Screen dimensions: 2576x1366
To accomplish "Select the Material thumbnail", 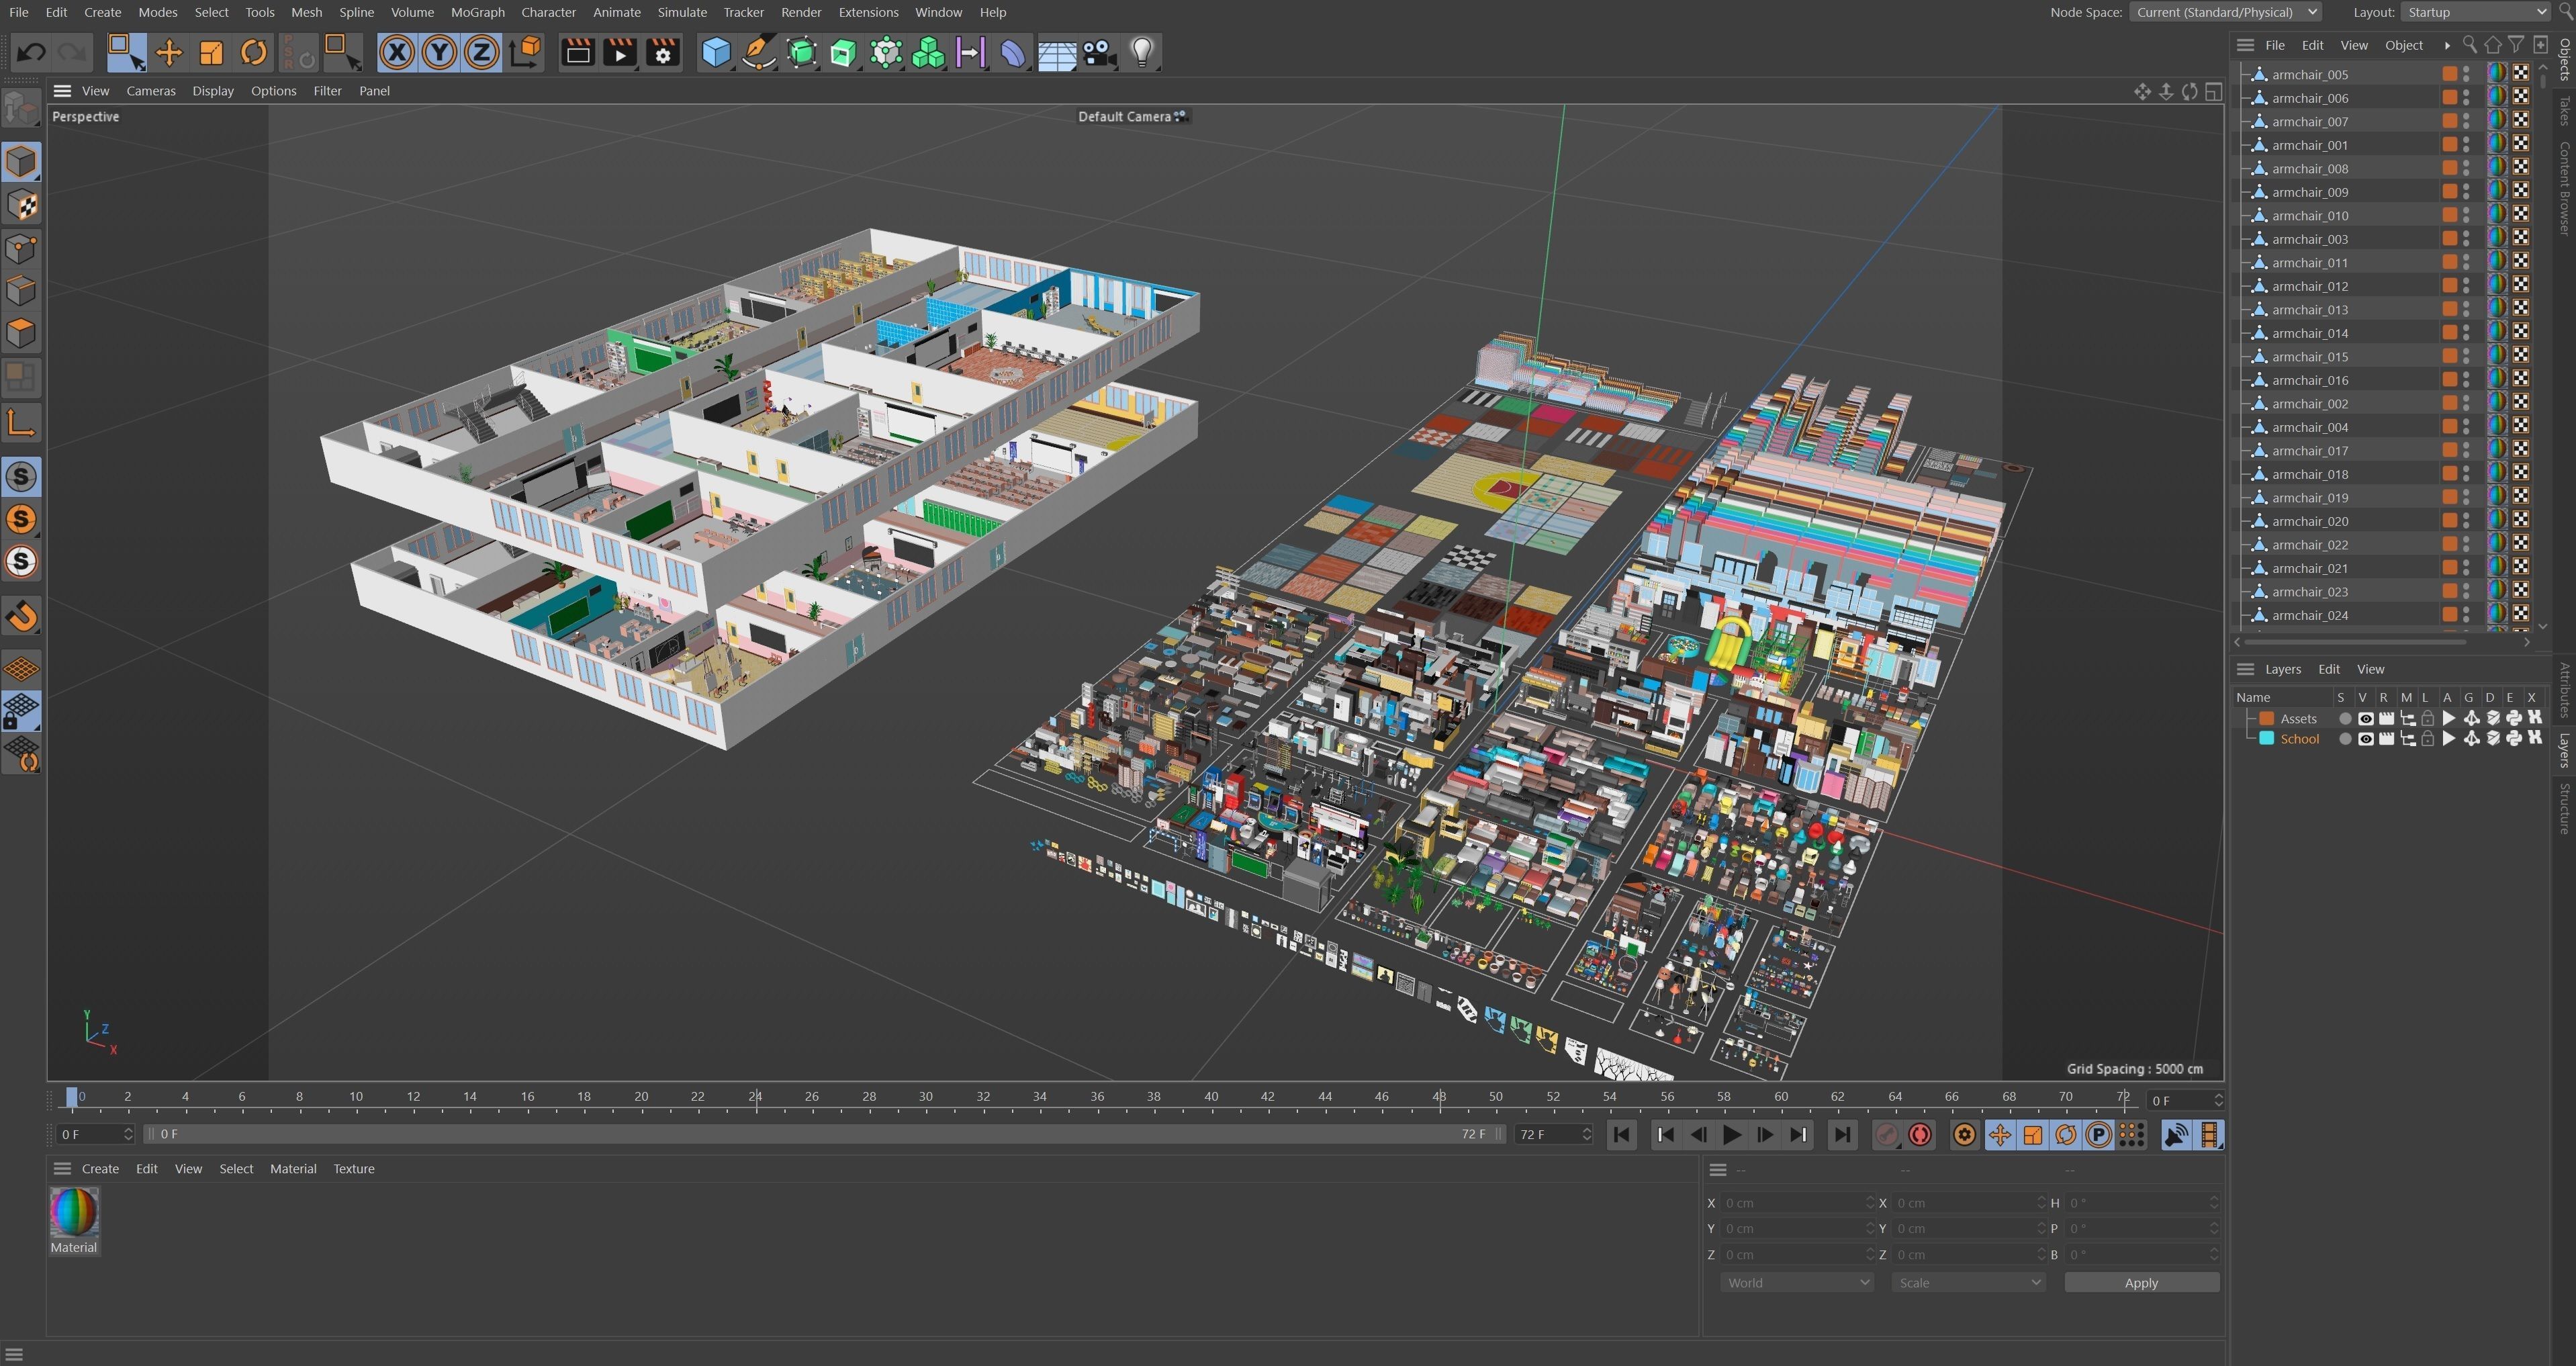I will tap(74, 1213).
